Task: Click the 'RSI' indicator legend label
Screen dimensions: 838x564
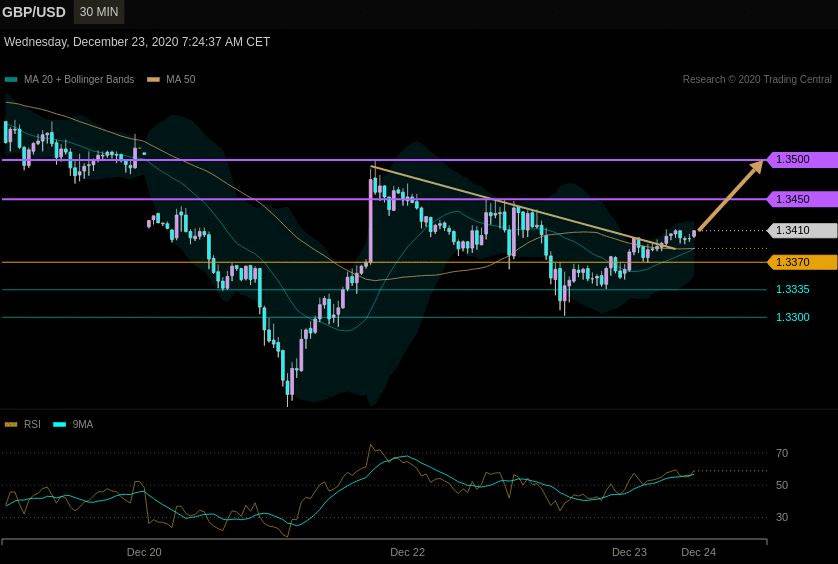Action: tap(32, 424)
